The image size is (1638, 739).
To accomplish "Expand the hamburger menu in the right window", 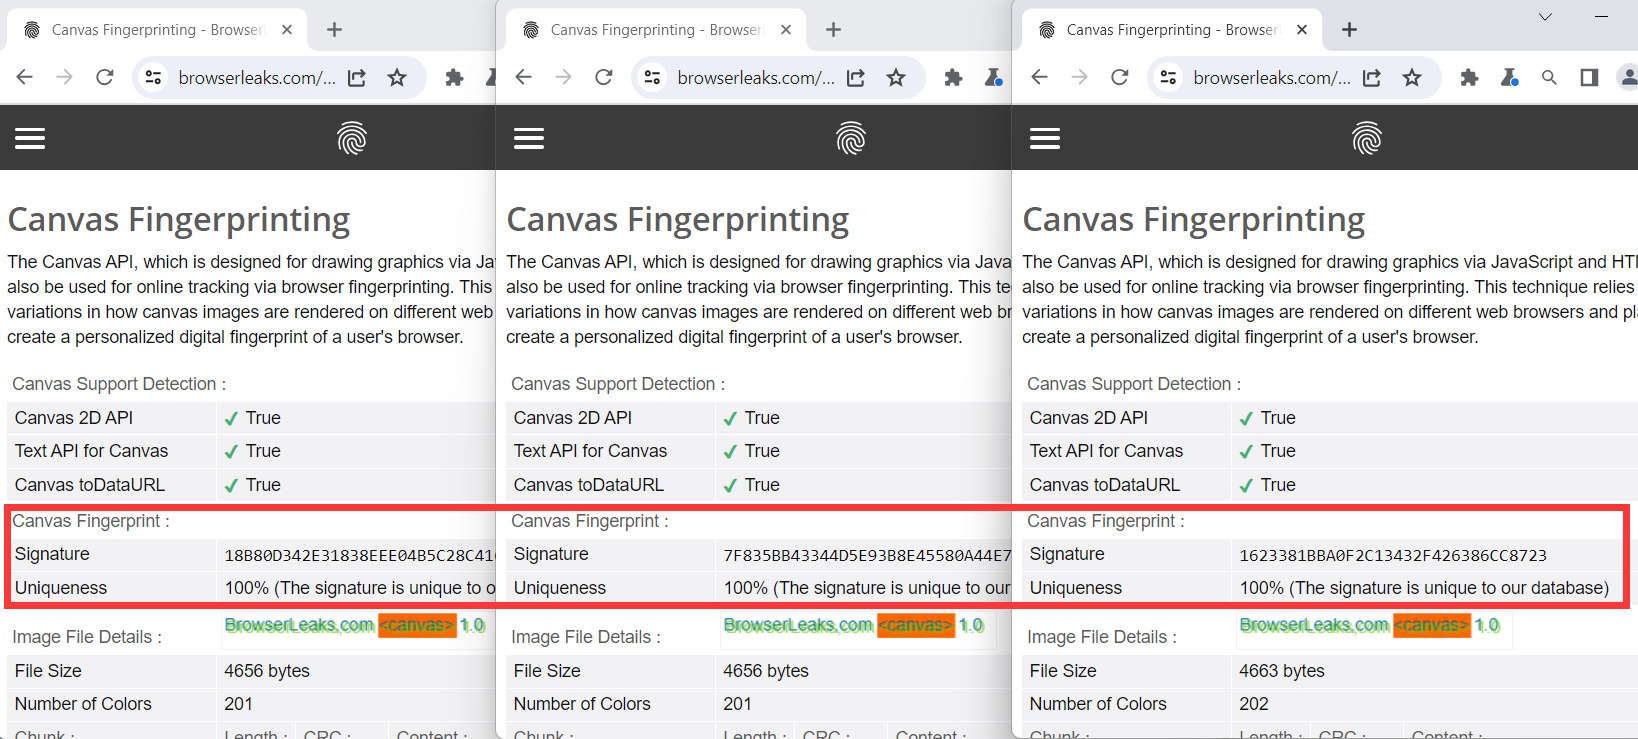I will 1044,138.
